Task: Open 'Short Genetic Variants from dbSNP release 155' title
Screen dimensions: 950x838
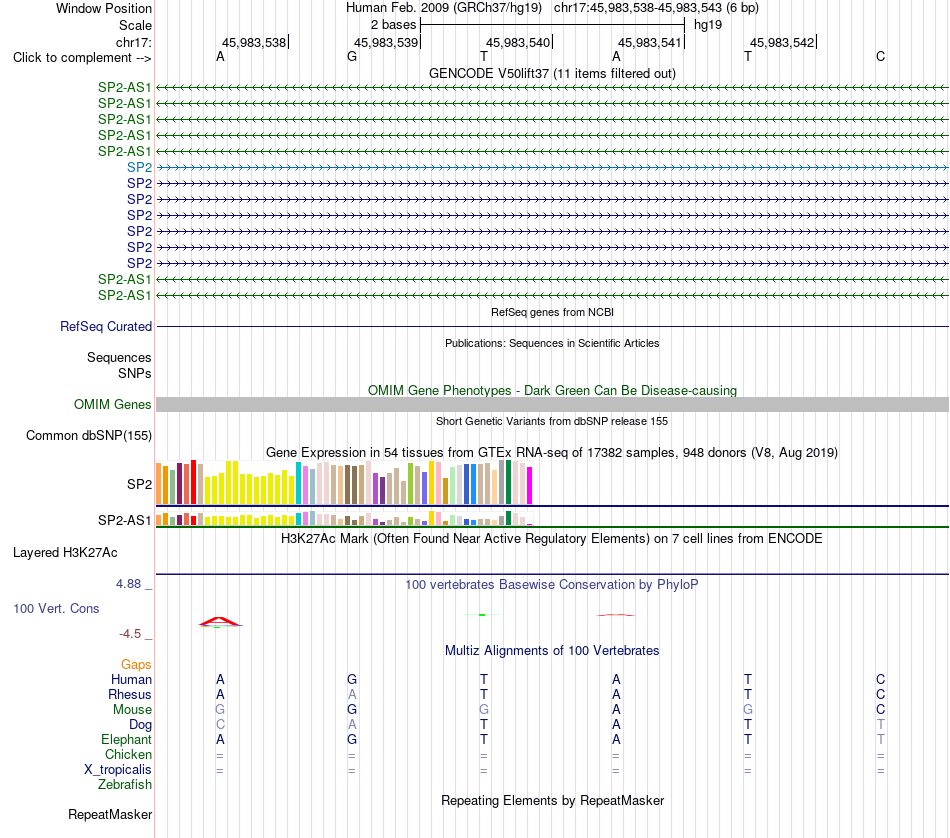Action: [552, 421]
